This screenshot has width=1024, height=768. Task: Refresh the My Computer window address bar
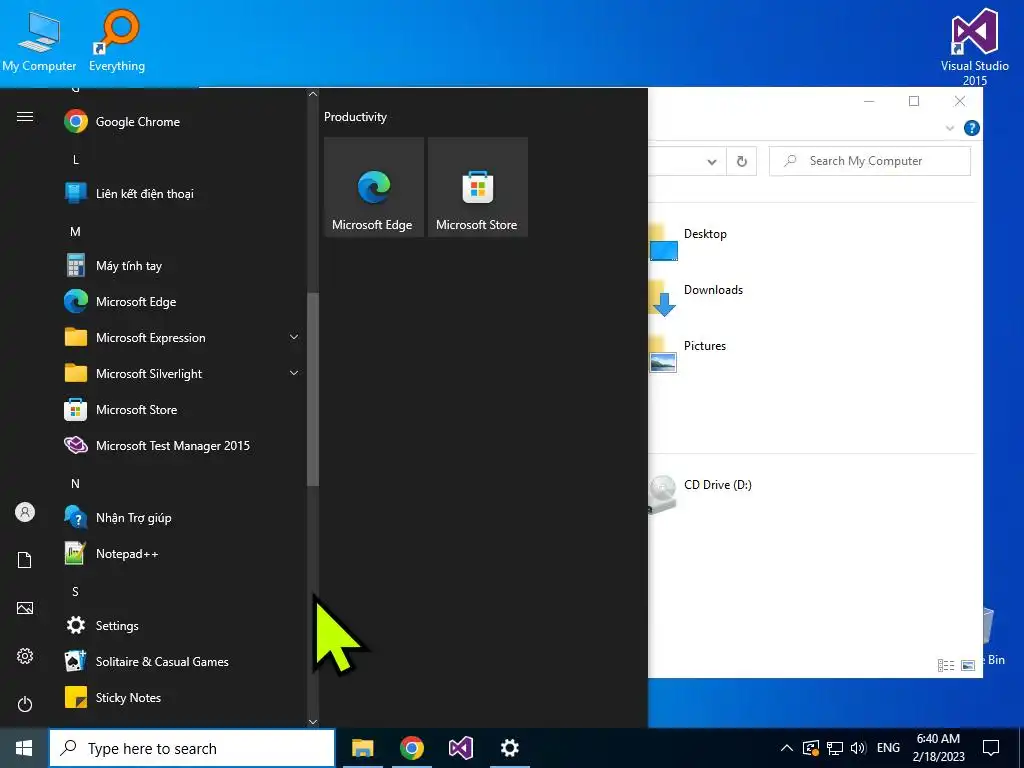click(742, 161)
